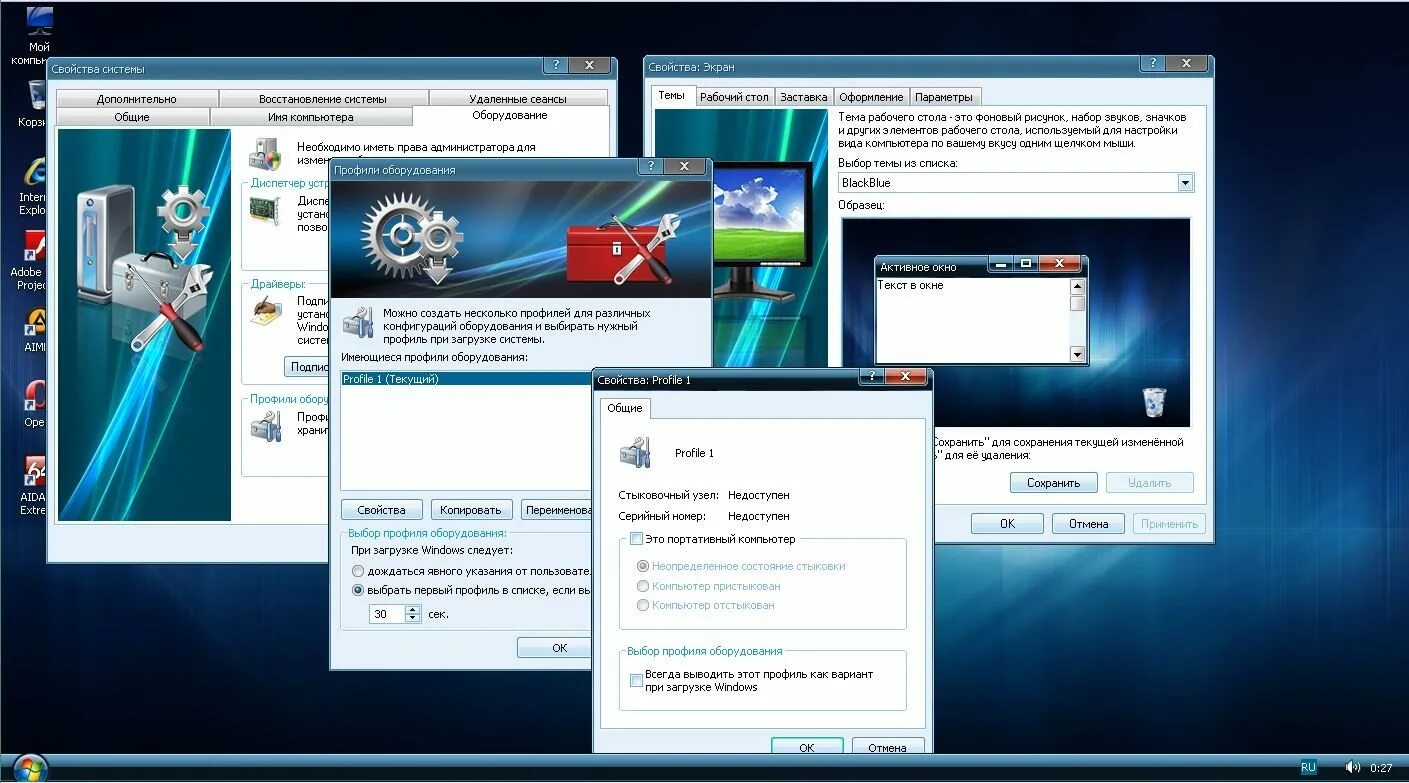The height and width of the screenshot is (783, 1409).
Task: Click the down arrow on the 30 sec spinner
Action: [412, 618]
